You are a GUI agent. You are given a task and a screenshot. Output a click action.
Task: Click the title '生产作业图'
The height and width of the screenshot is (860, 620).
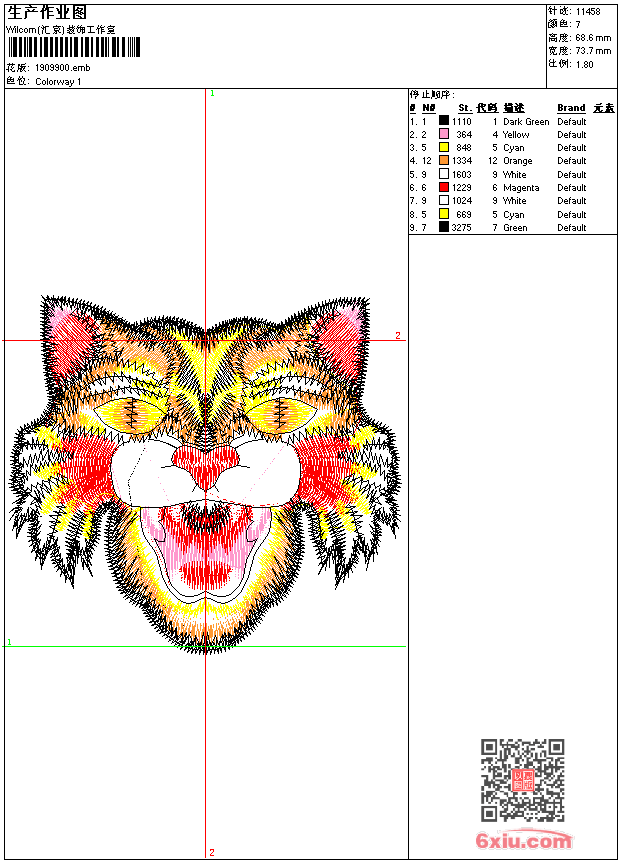47,13
